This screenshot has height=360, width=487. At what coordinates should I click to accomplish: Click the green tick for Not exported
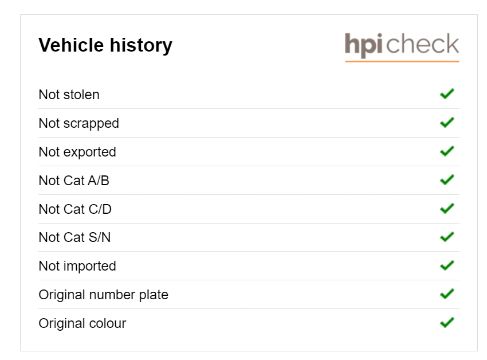pos(447,151)
